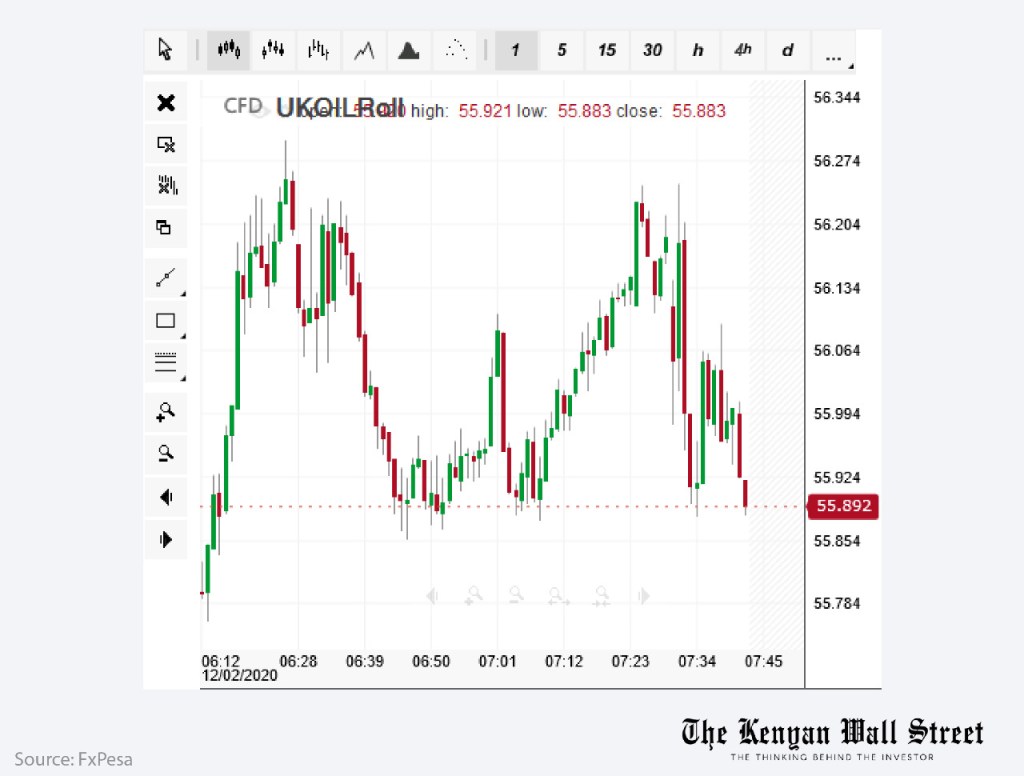Select the dots chart style icon
The image size is (1024, 776).
456,49
